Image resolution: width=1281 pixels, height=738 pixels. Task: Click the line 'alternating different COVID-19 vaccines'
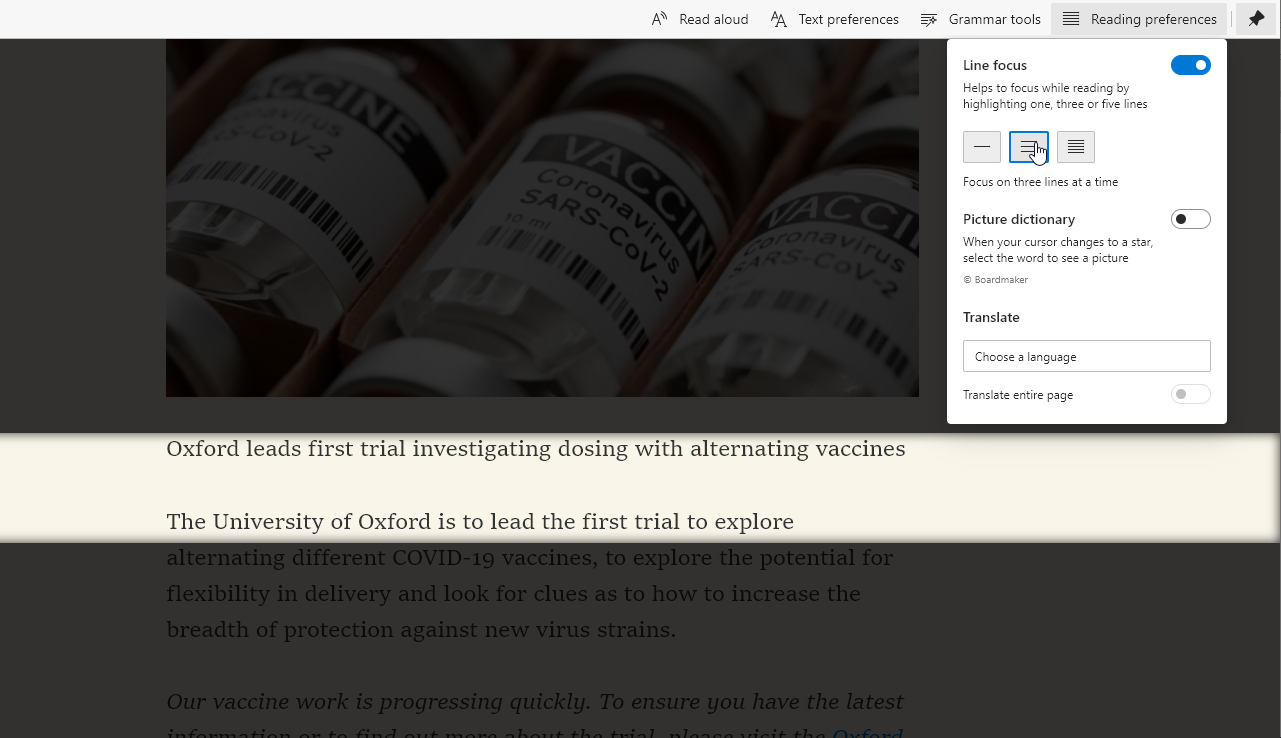coord(530,558)
